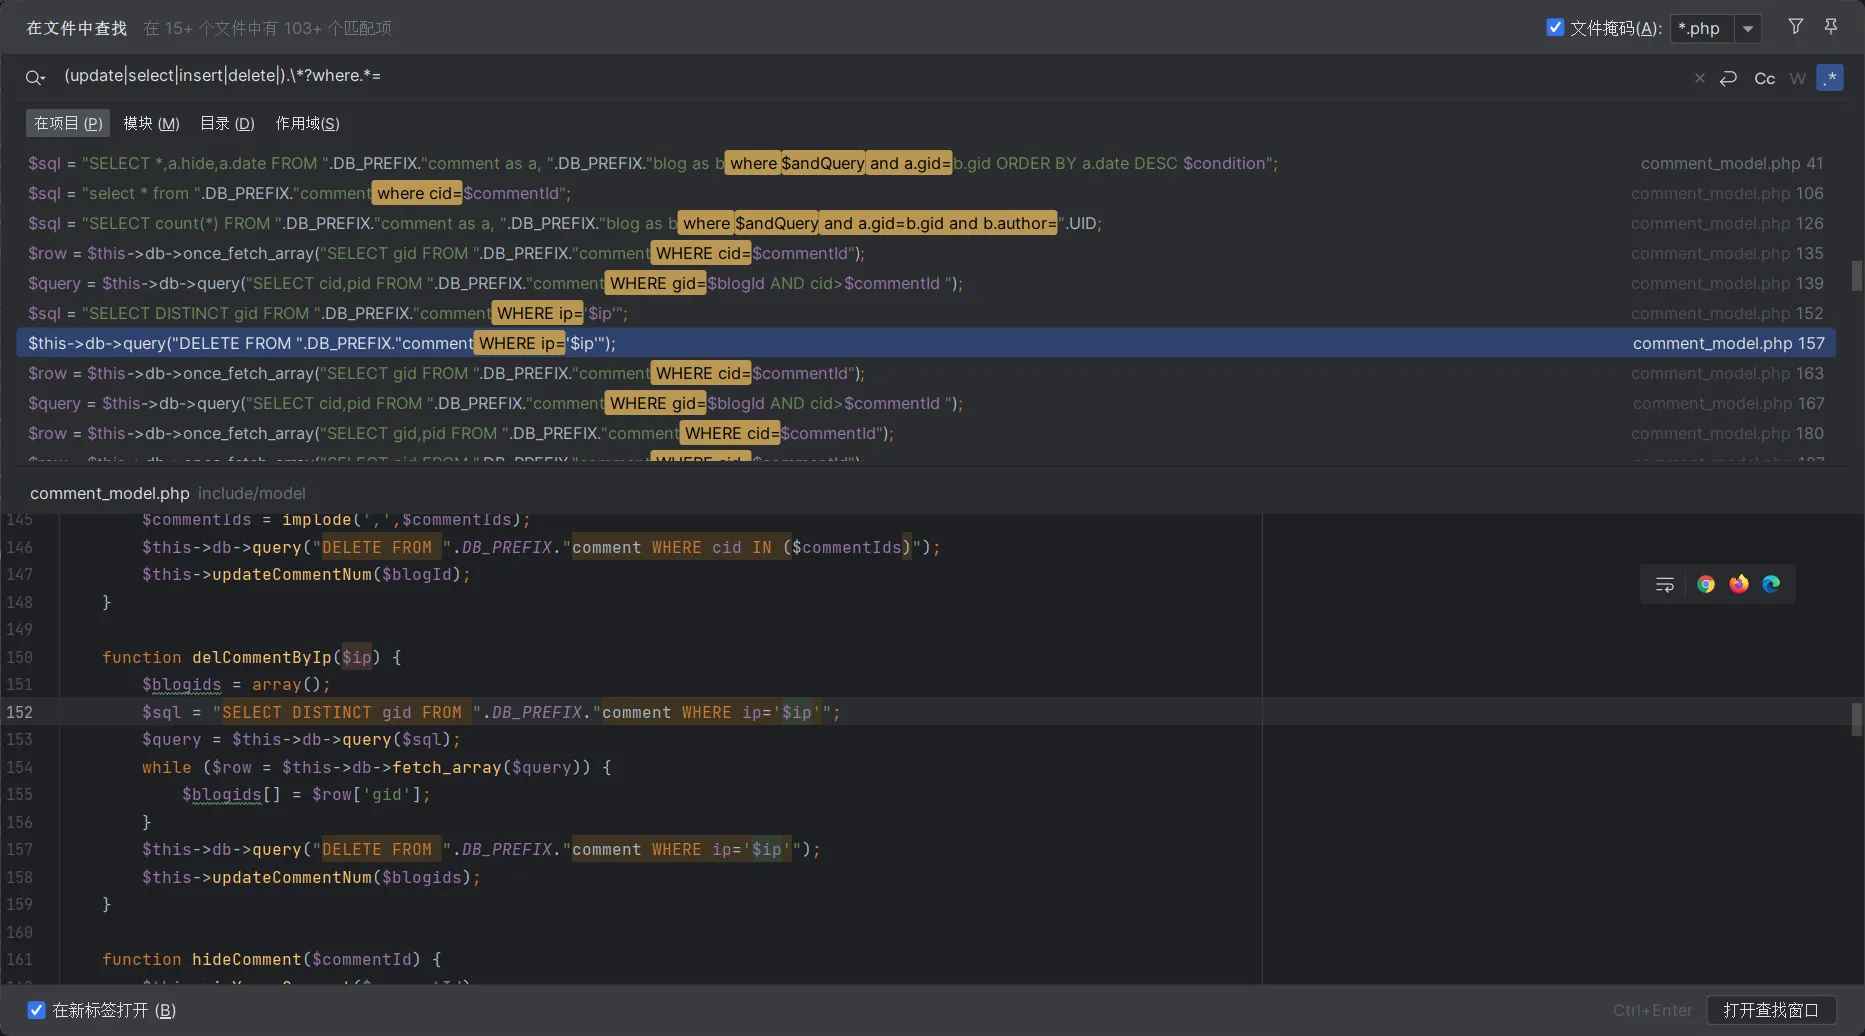Image resolution: width=1865 pixels, height=1036 pixels.
Task: Switch to the 模块 scope tab
Action: click(151, 123)
